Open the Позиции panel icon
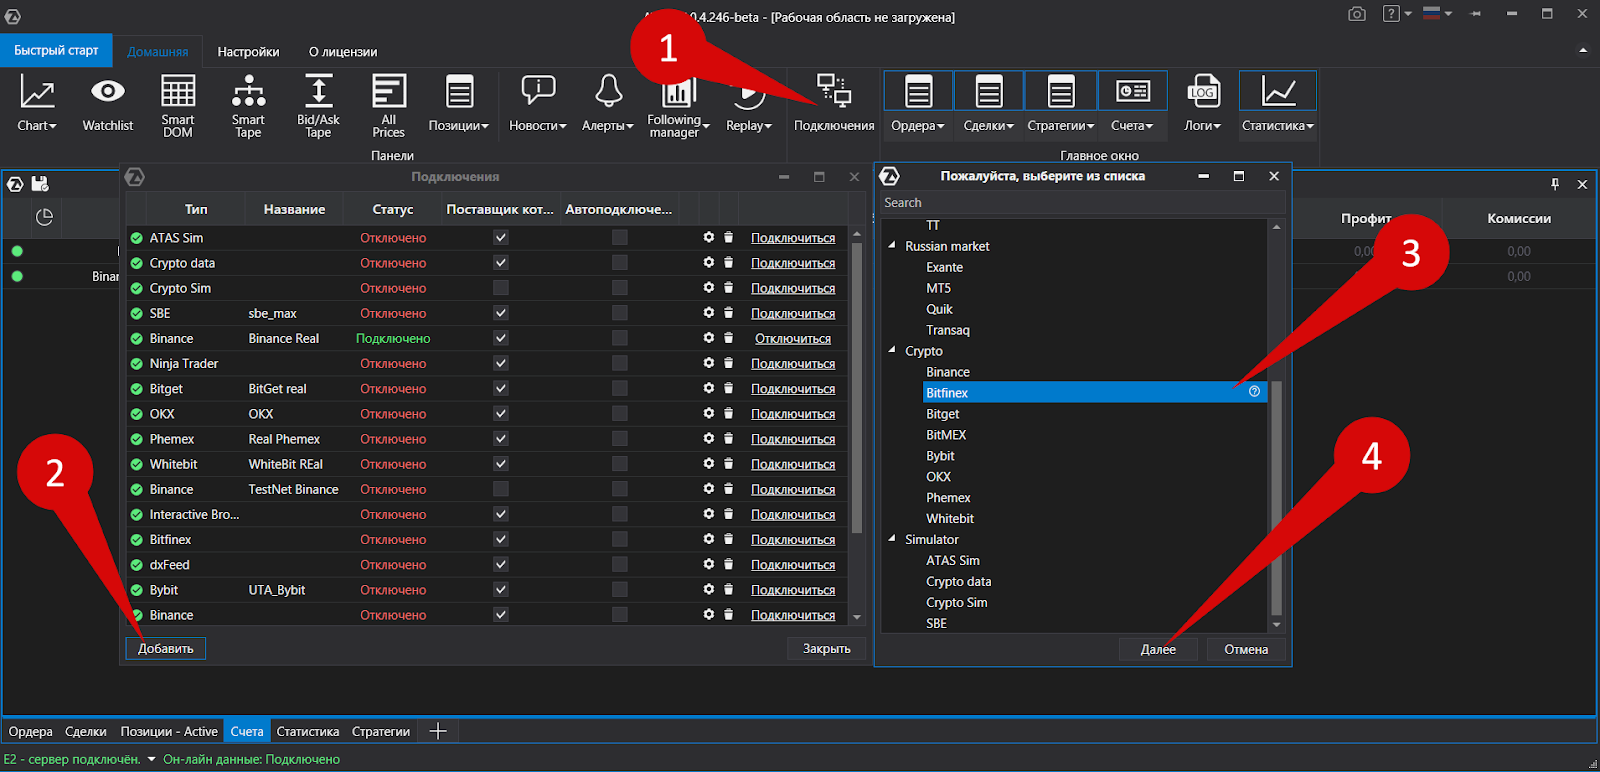Image resolution: width=1600 pixels, height=772 pixels. coord(459,92)
